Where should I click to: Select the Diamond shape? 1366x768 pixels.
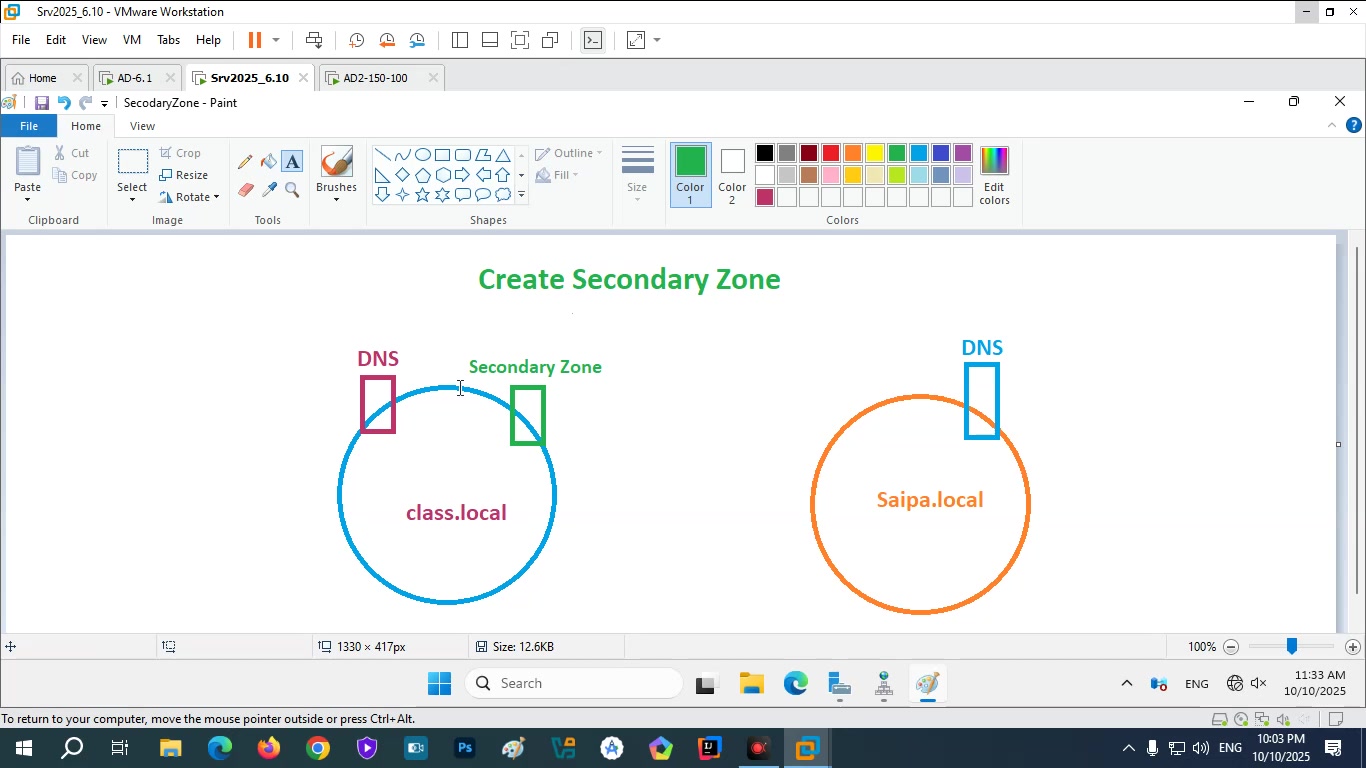pyautogui.click(x=402, y=175)
